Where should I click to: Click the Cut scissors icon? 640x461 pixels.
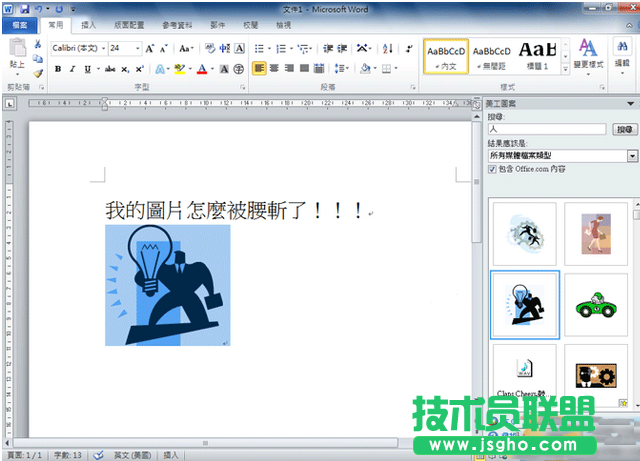click(x=38, y=44)
